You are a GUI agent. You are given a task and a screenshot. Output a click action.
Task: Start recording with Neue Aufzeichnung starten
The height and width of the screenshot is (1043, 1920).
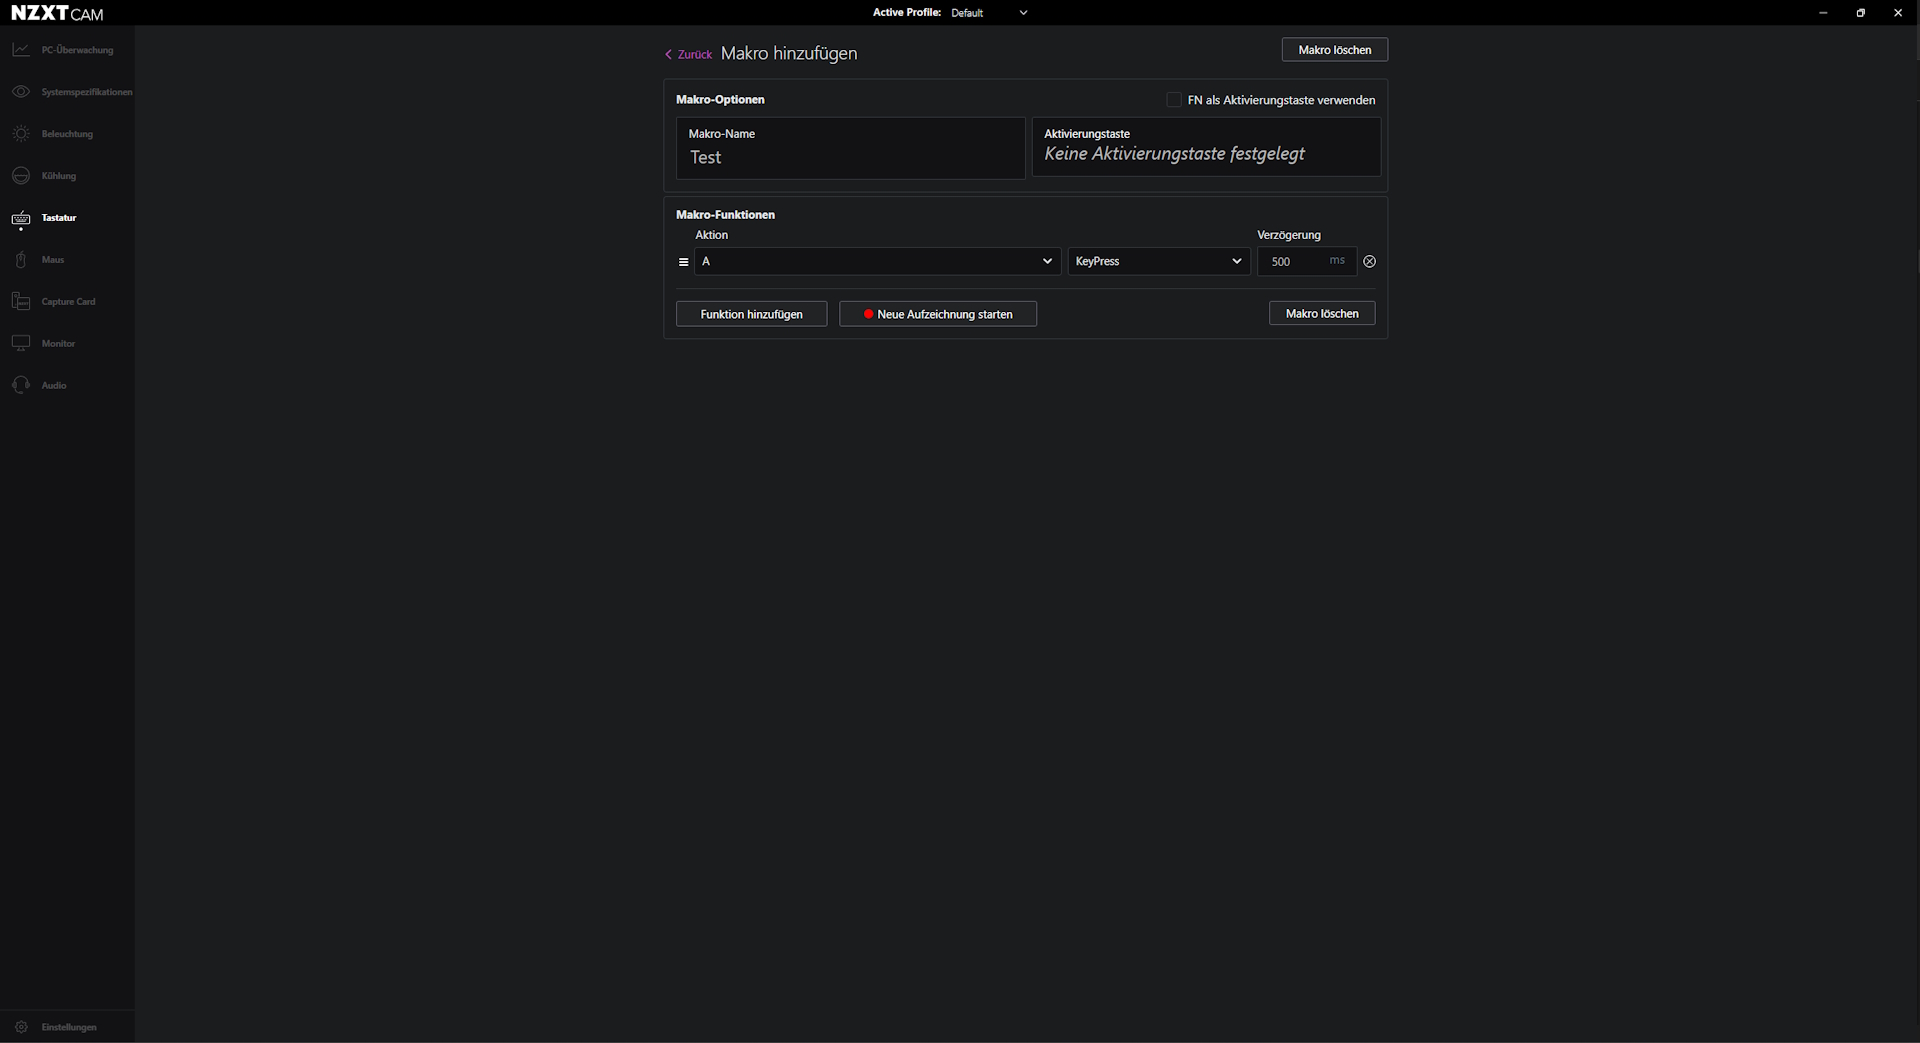pos(937,314)
